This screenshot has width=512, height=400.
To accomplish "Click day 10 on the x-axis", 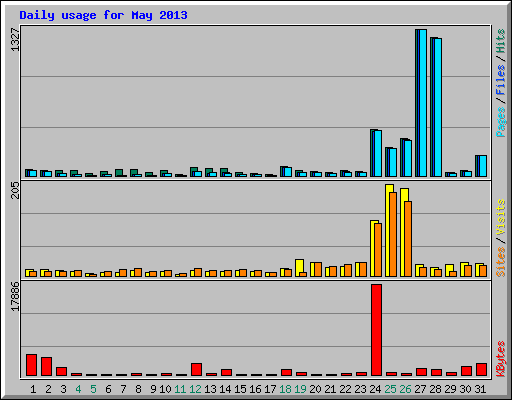I will 165,389.
